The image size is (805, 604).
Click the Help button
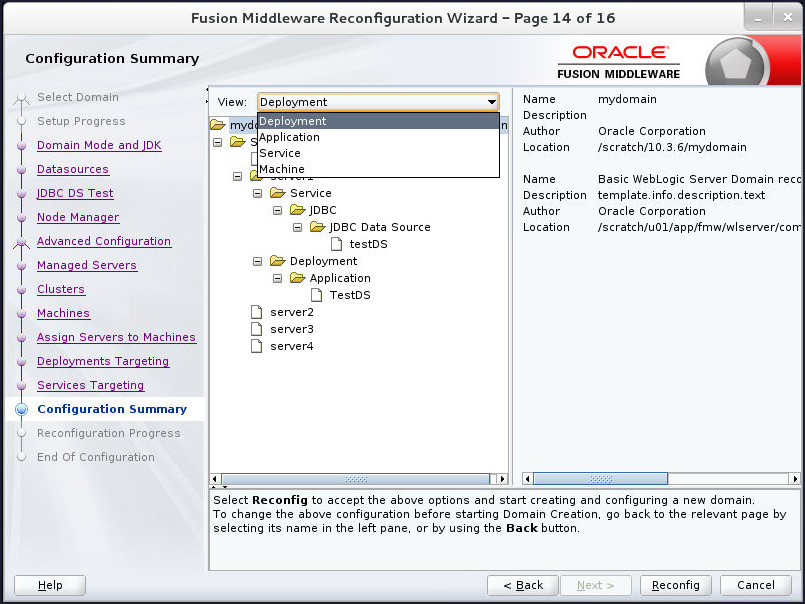50,586
